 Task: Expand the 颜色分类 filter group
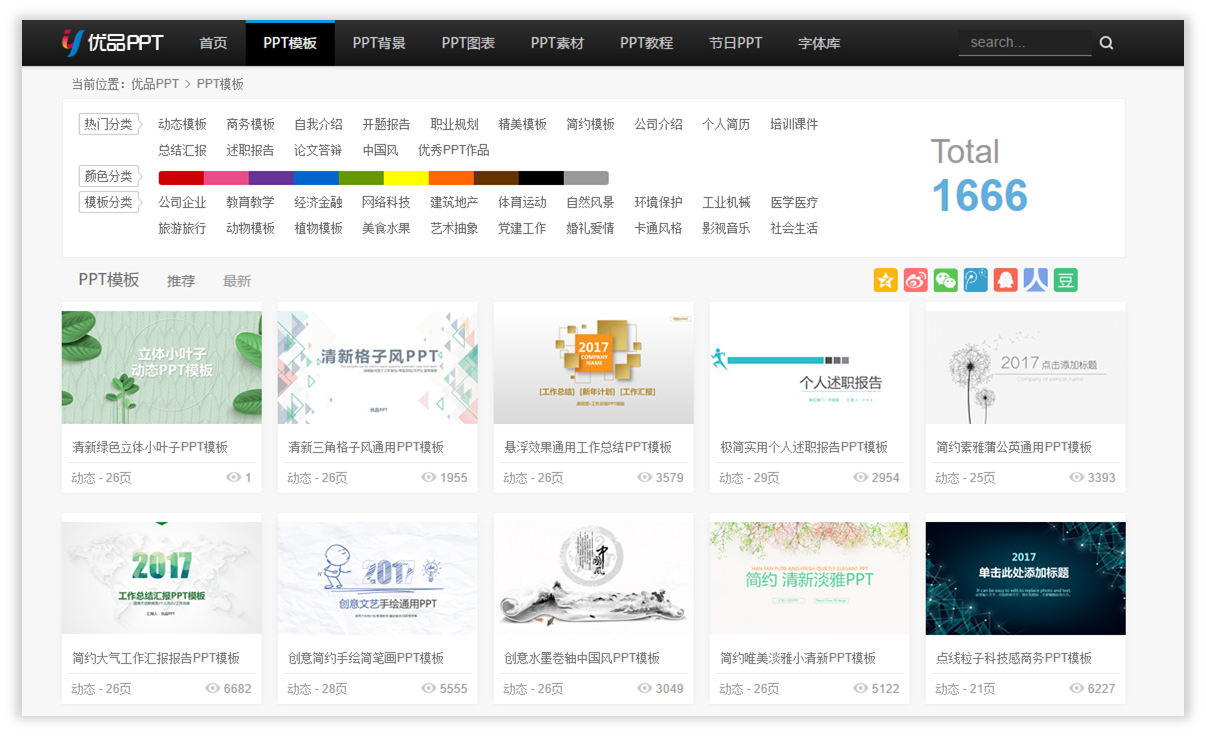108,176
